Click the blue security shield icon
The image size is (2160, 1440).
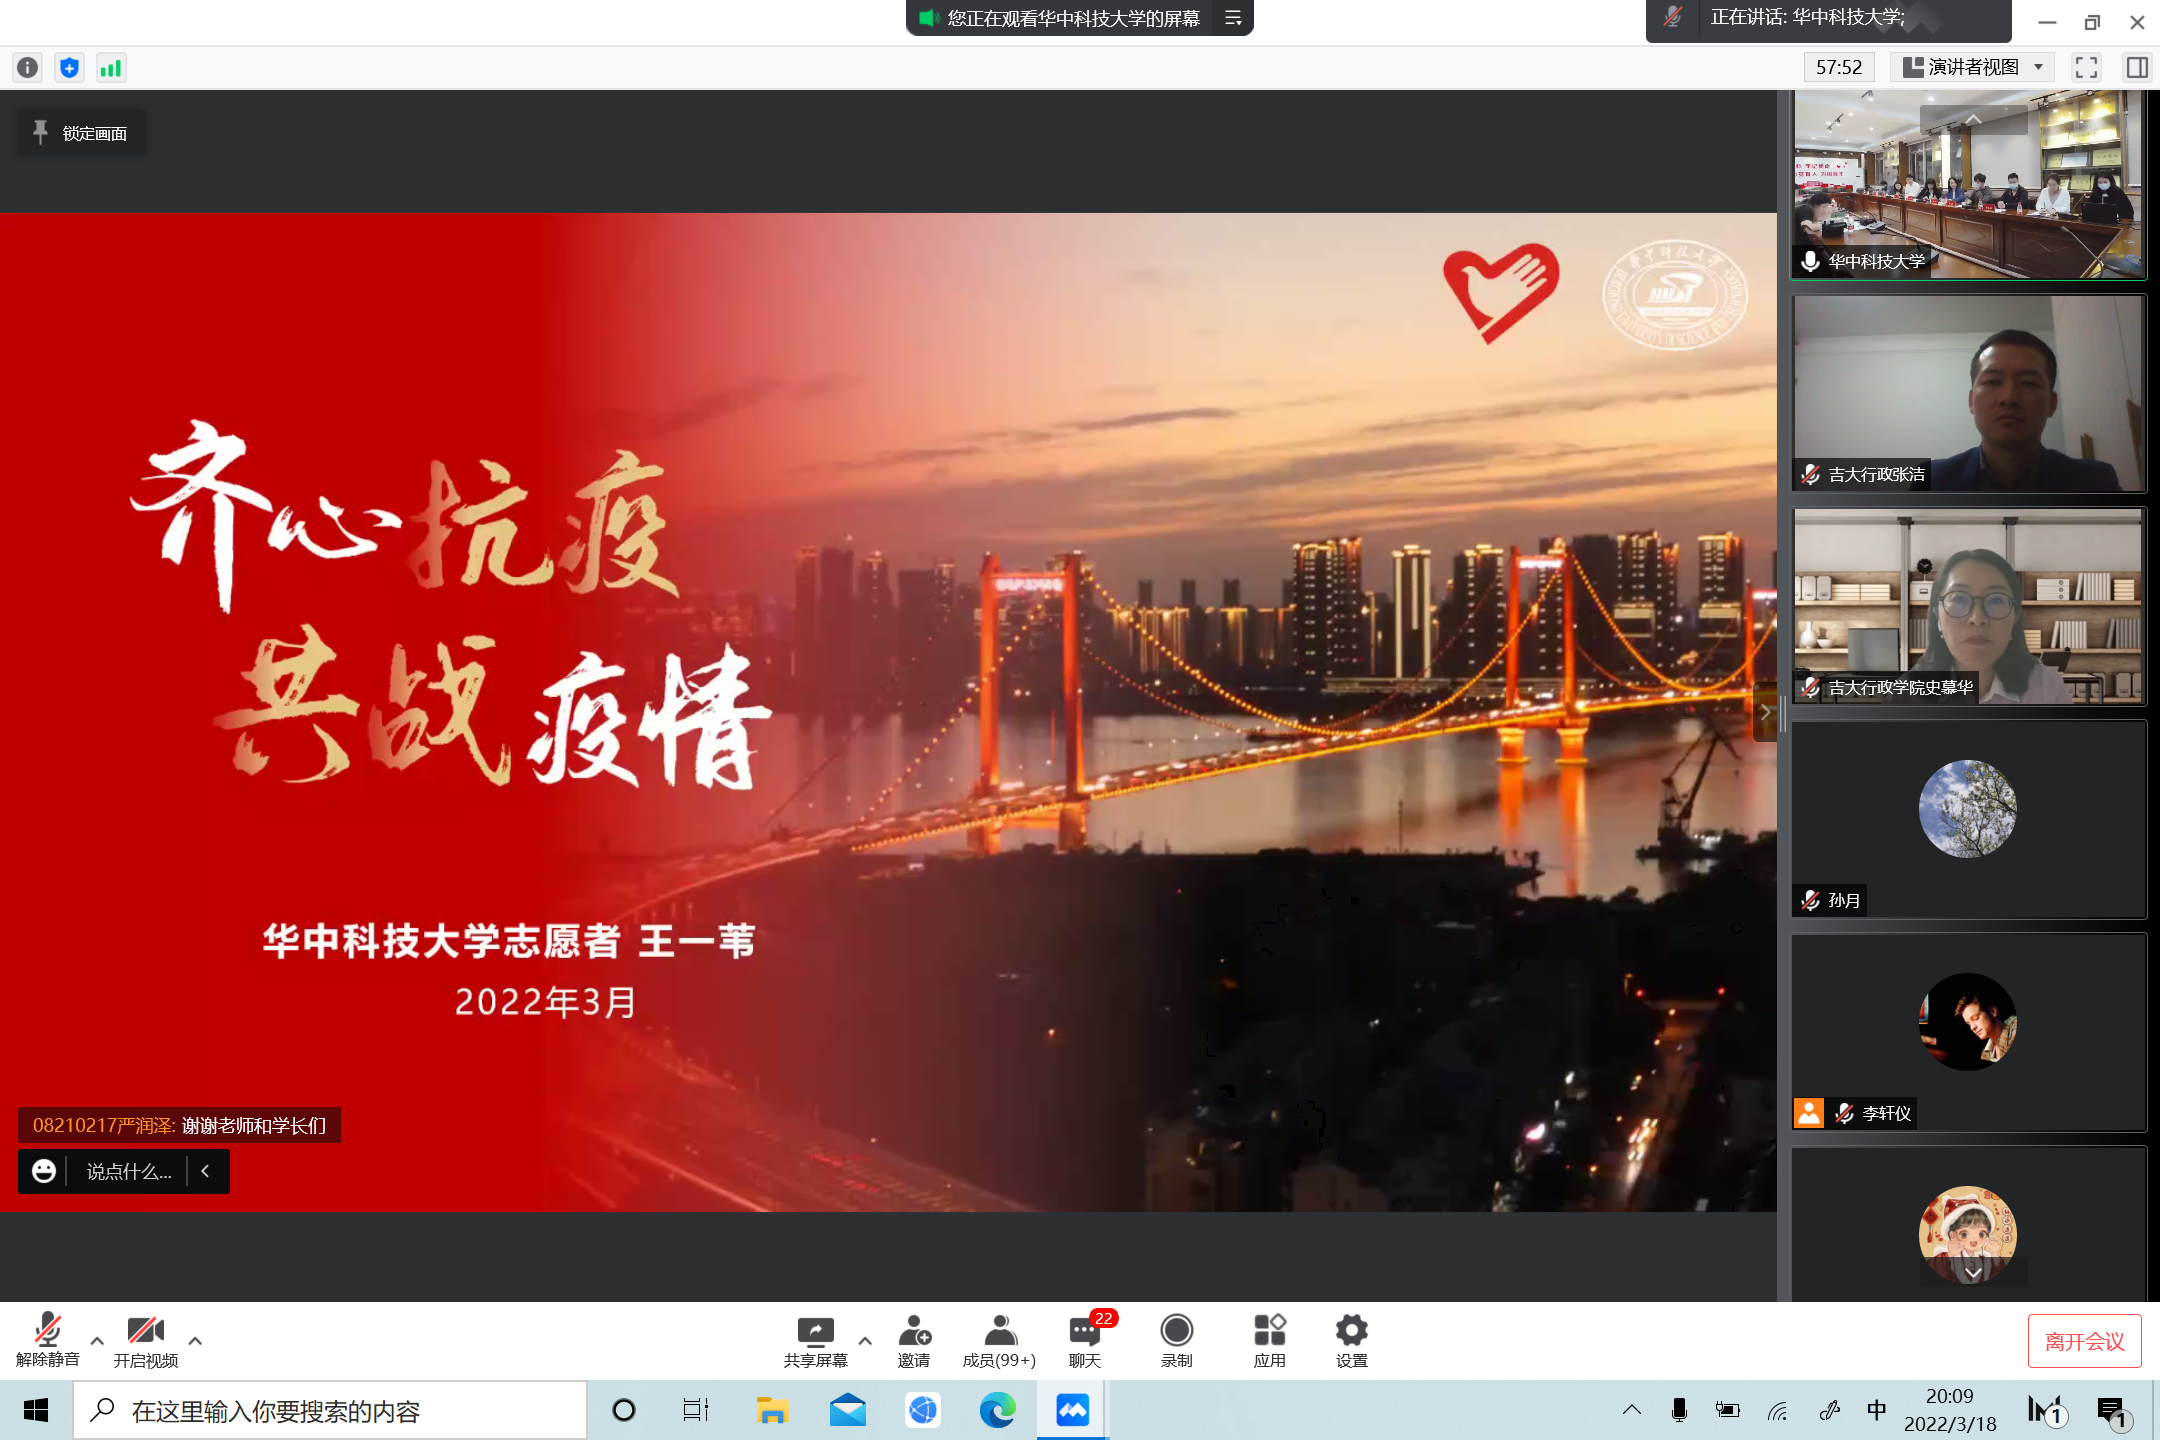[69, 67]
